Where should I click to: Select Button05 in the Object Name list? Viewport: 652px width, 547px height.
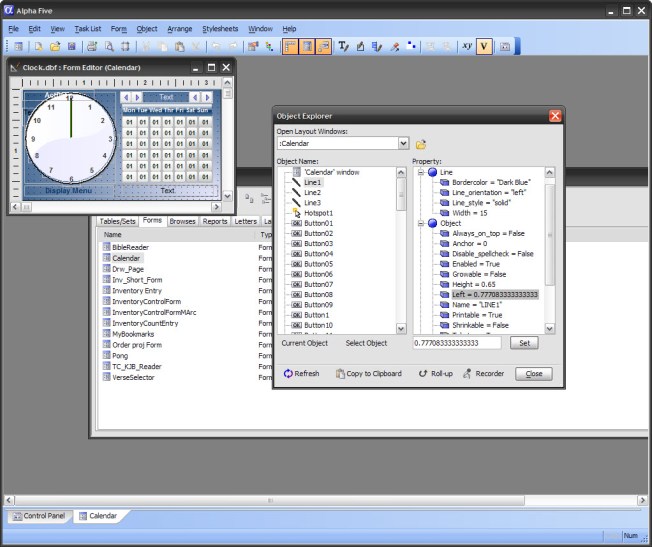click(318, 264)
